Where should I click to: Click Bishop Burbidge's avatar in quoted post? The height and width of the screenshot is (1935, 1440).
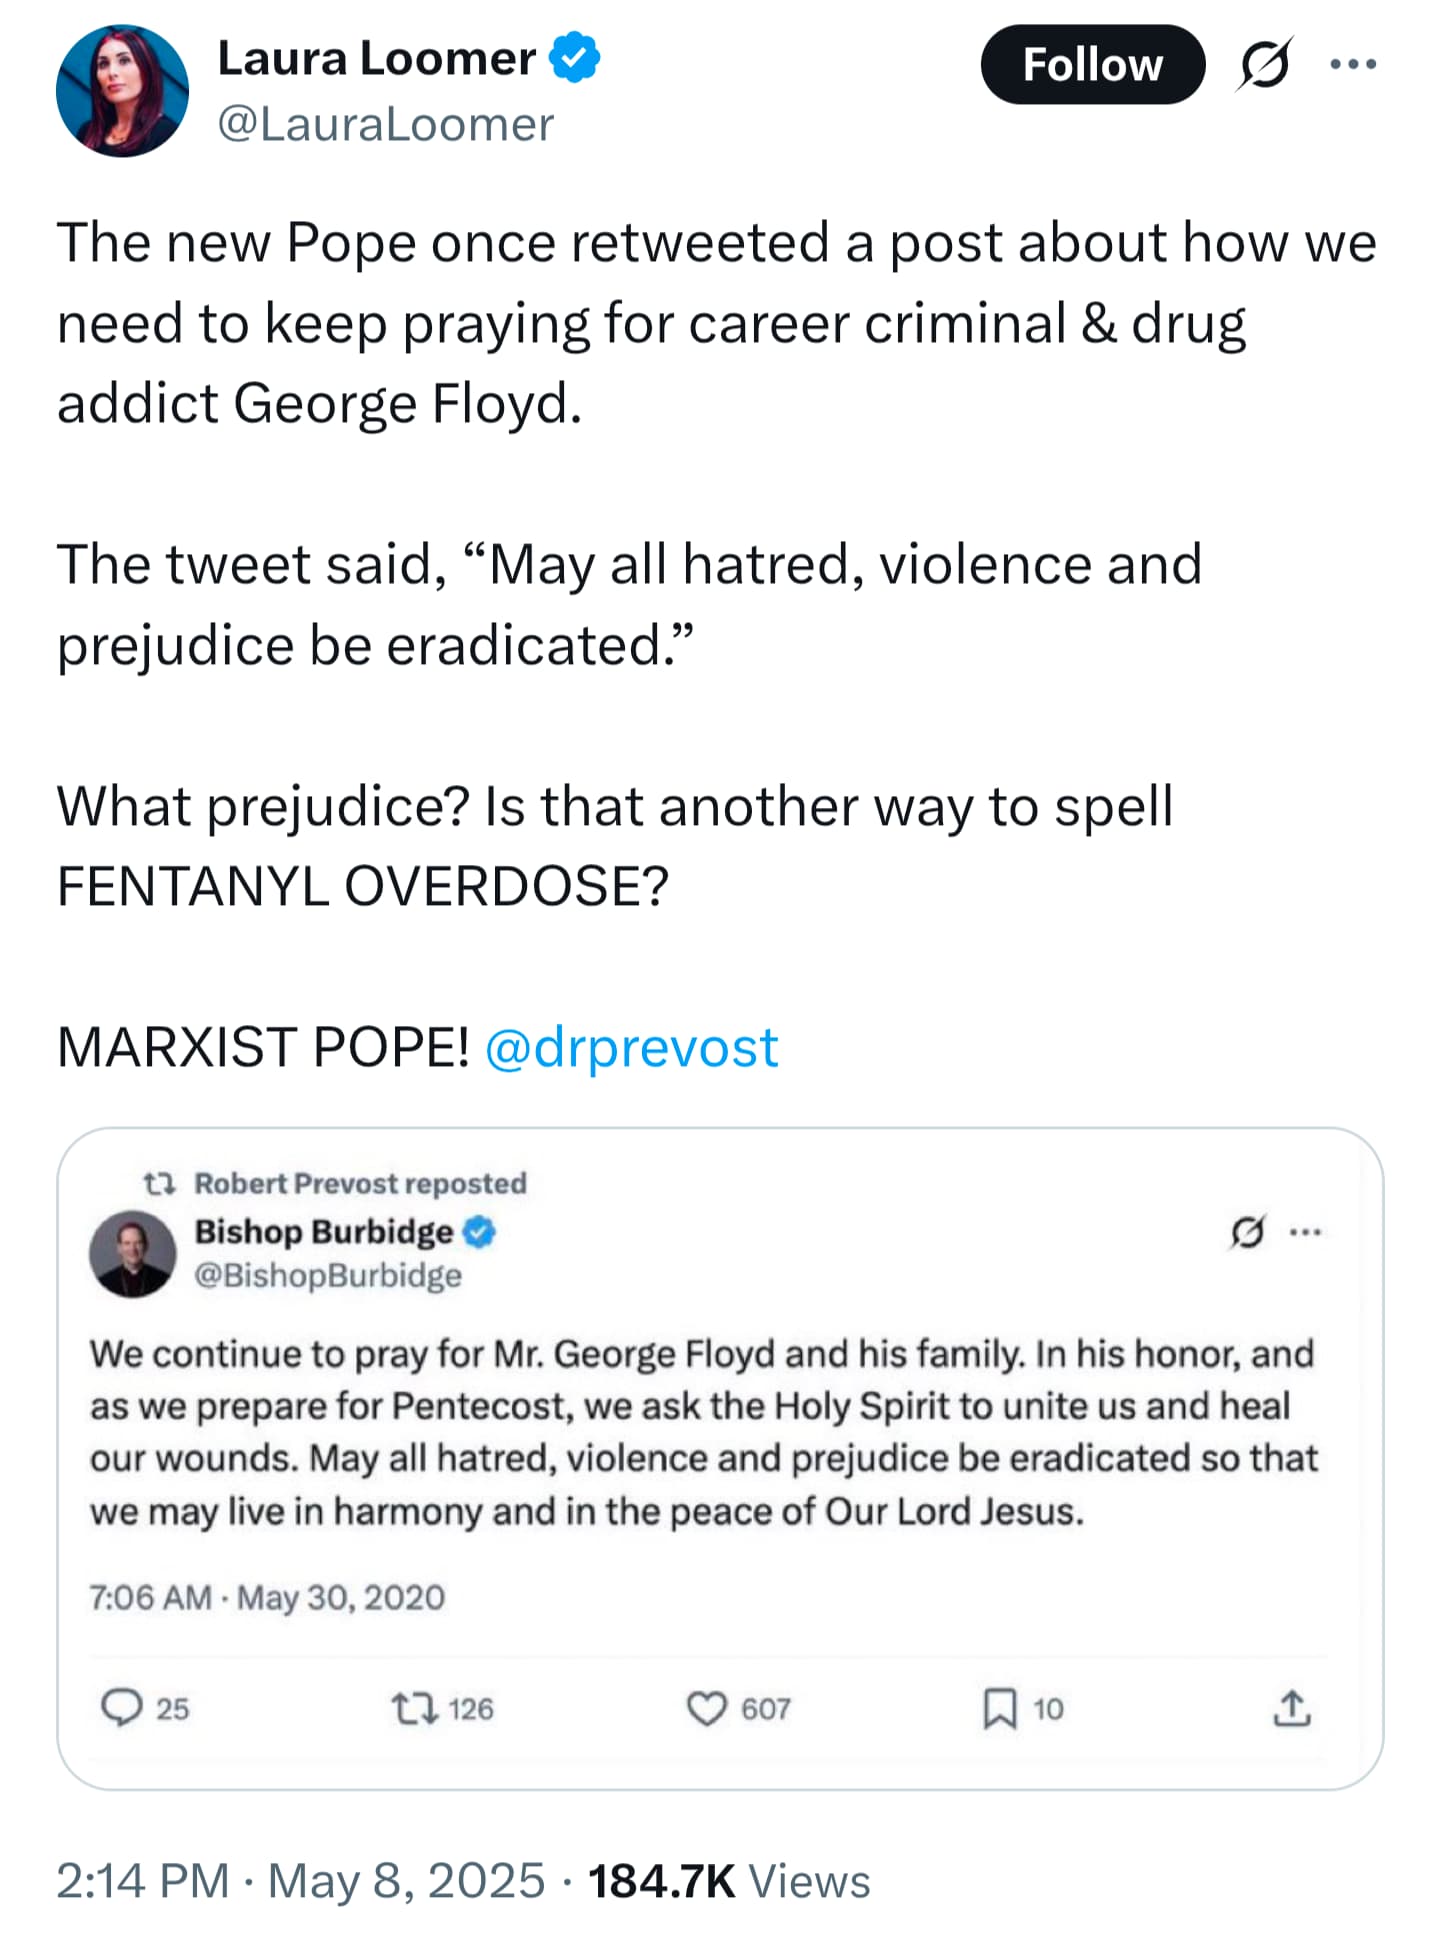[x=133, y=1254]
